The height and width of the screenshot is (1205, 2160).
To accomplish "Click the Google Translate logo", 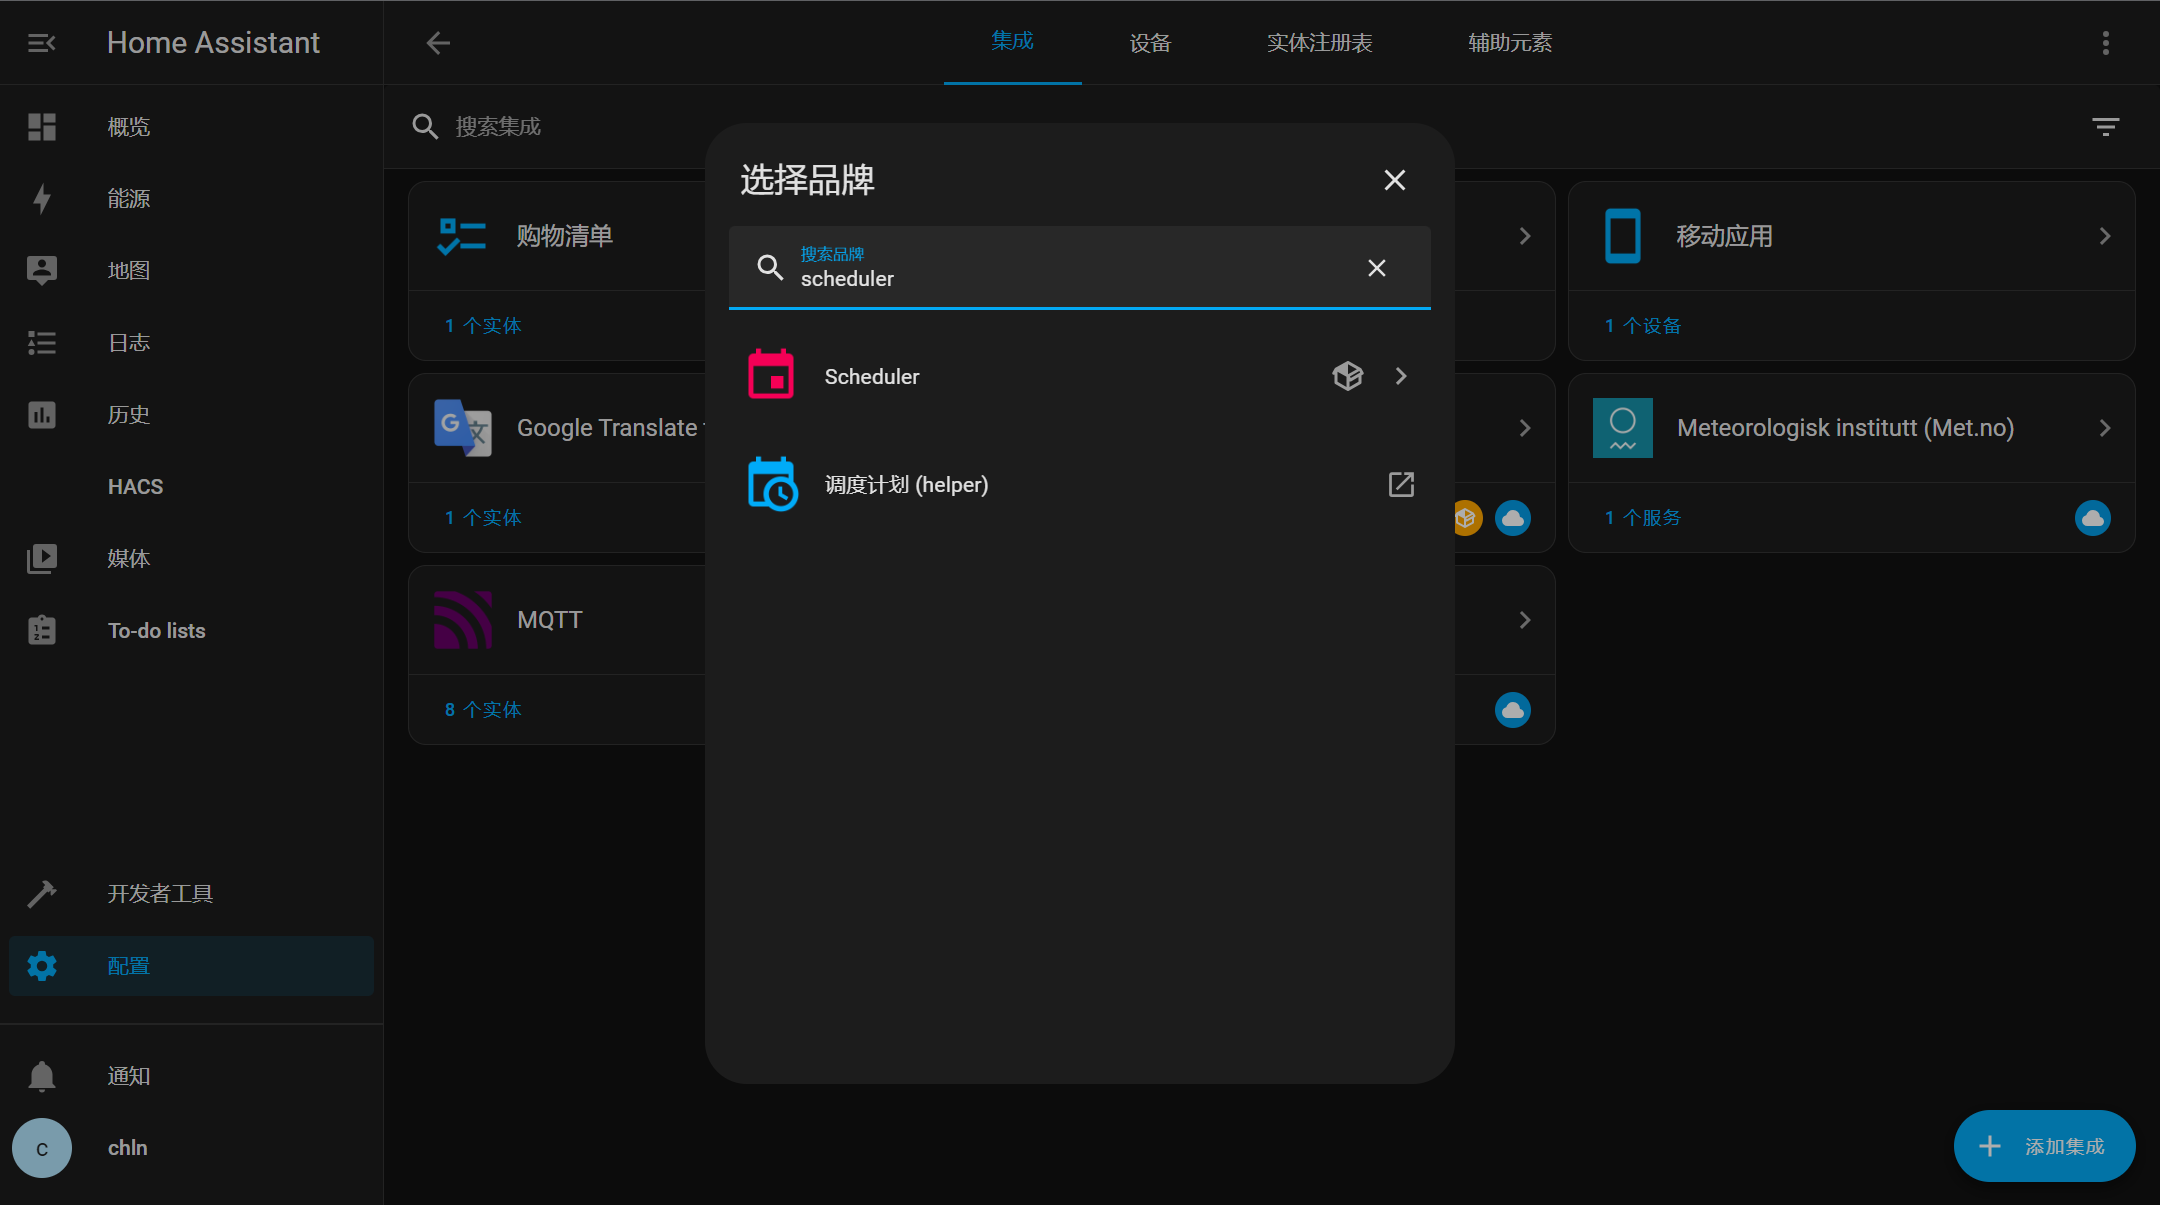I will pos(462,428).
